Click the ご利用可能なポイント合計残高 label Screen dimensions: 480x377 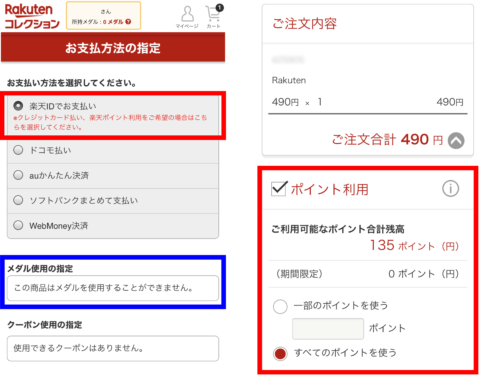pos(338,229)
